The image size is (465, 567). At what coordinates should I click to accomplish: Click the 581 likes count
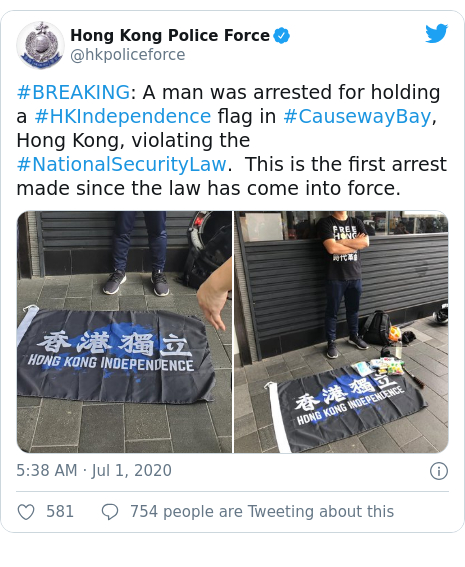click(60, 512)
